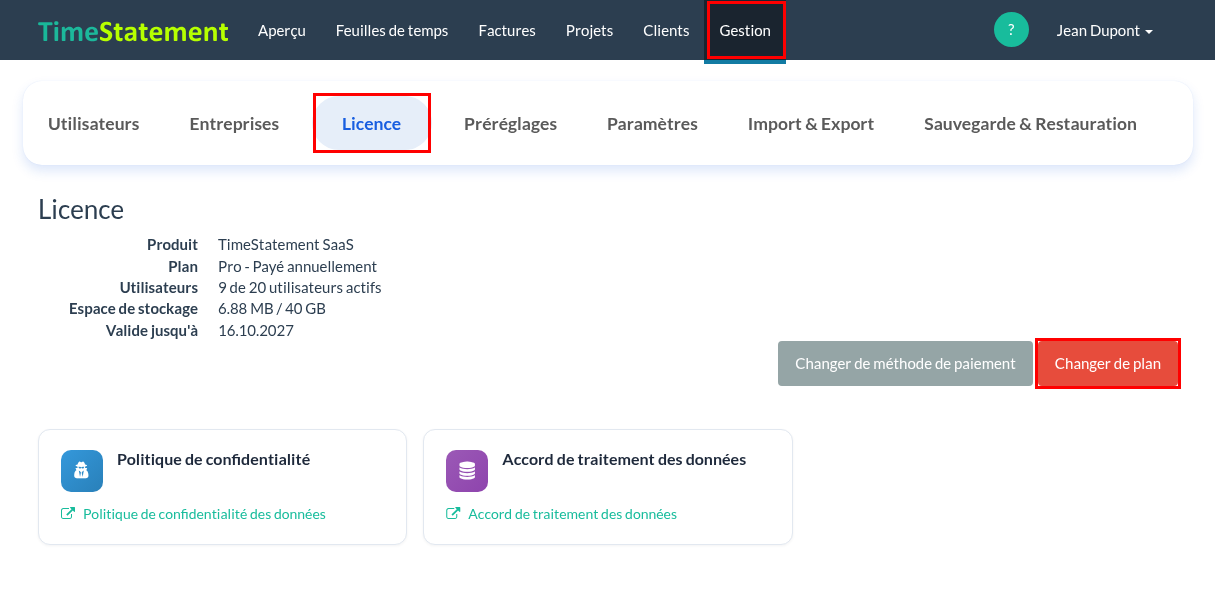Open the Clients page
This screenshot has height=593, width=1215.
click(x=667, y=30)
